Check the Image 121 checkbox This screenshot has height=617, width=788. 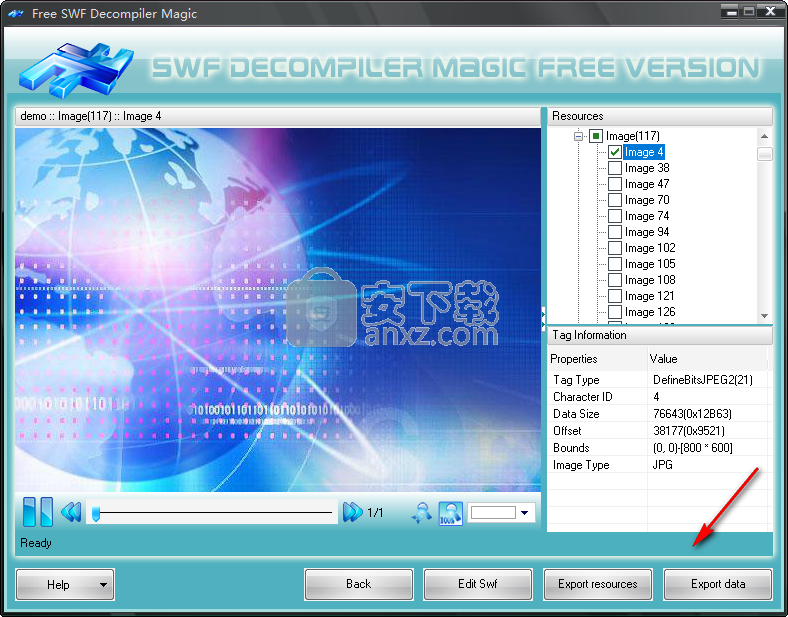coord(615,296)
